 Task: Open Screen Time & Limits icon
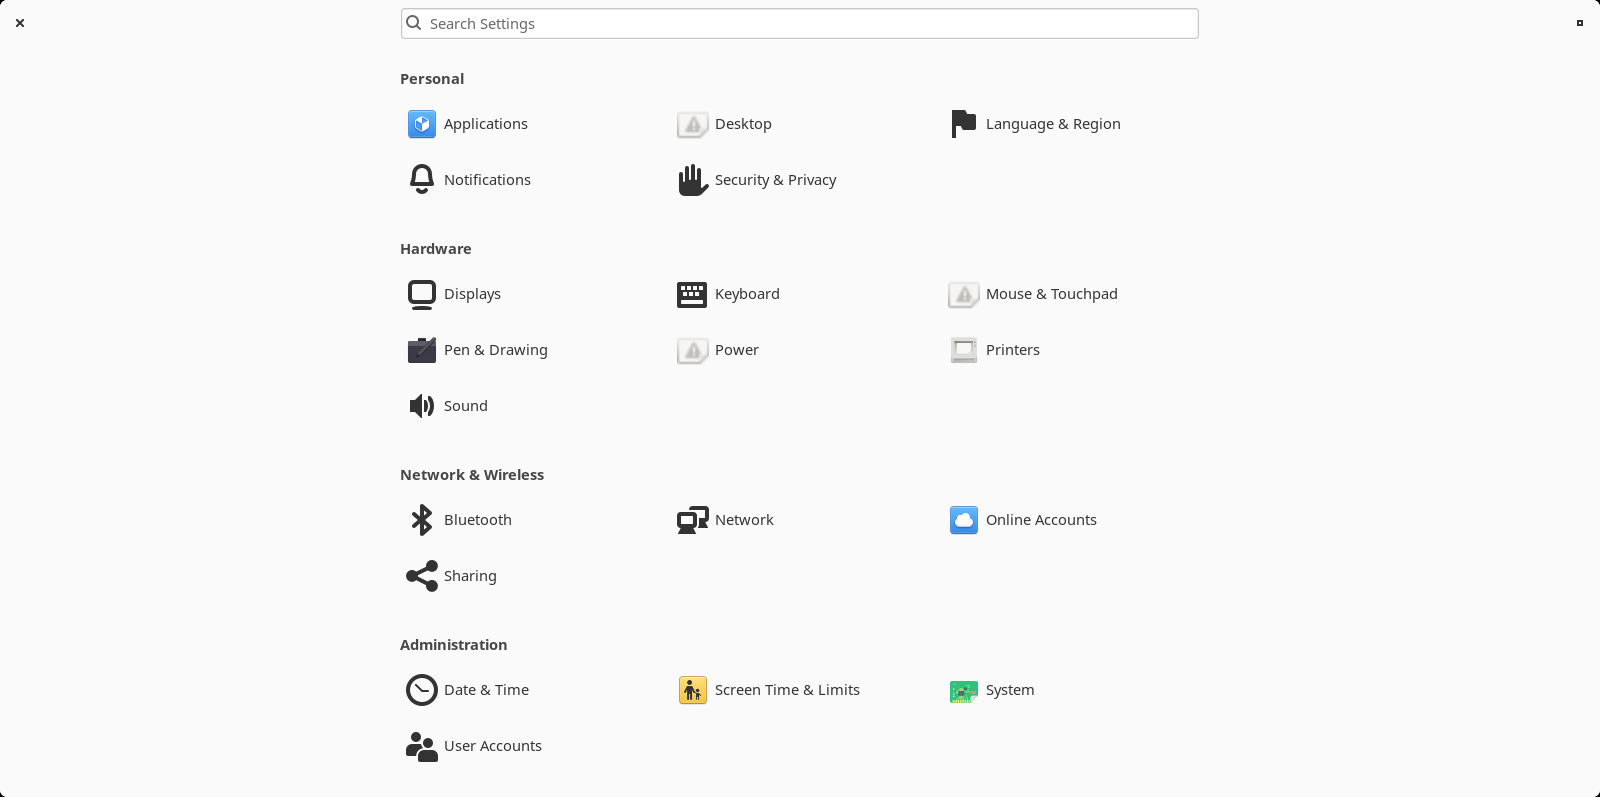click(x=692, y=690)
